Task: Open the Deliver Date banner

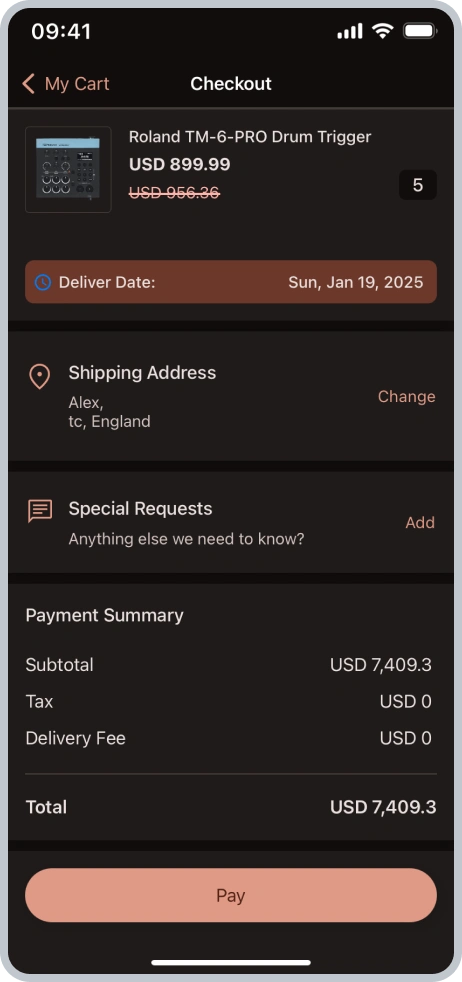Action: tap(231, 282)
